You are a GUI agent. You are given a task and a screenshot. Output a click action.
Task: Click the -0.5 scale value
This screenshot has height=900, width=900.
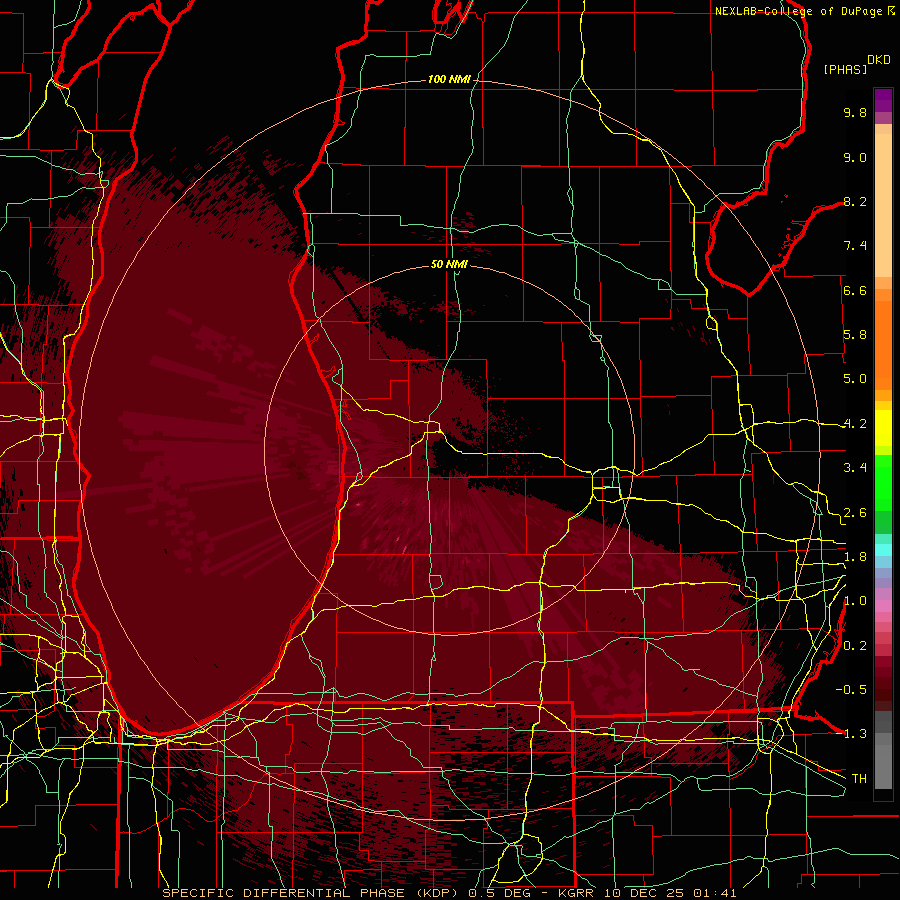click(851, 690)
